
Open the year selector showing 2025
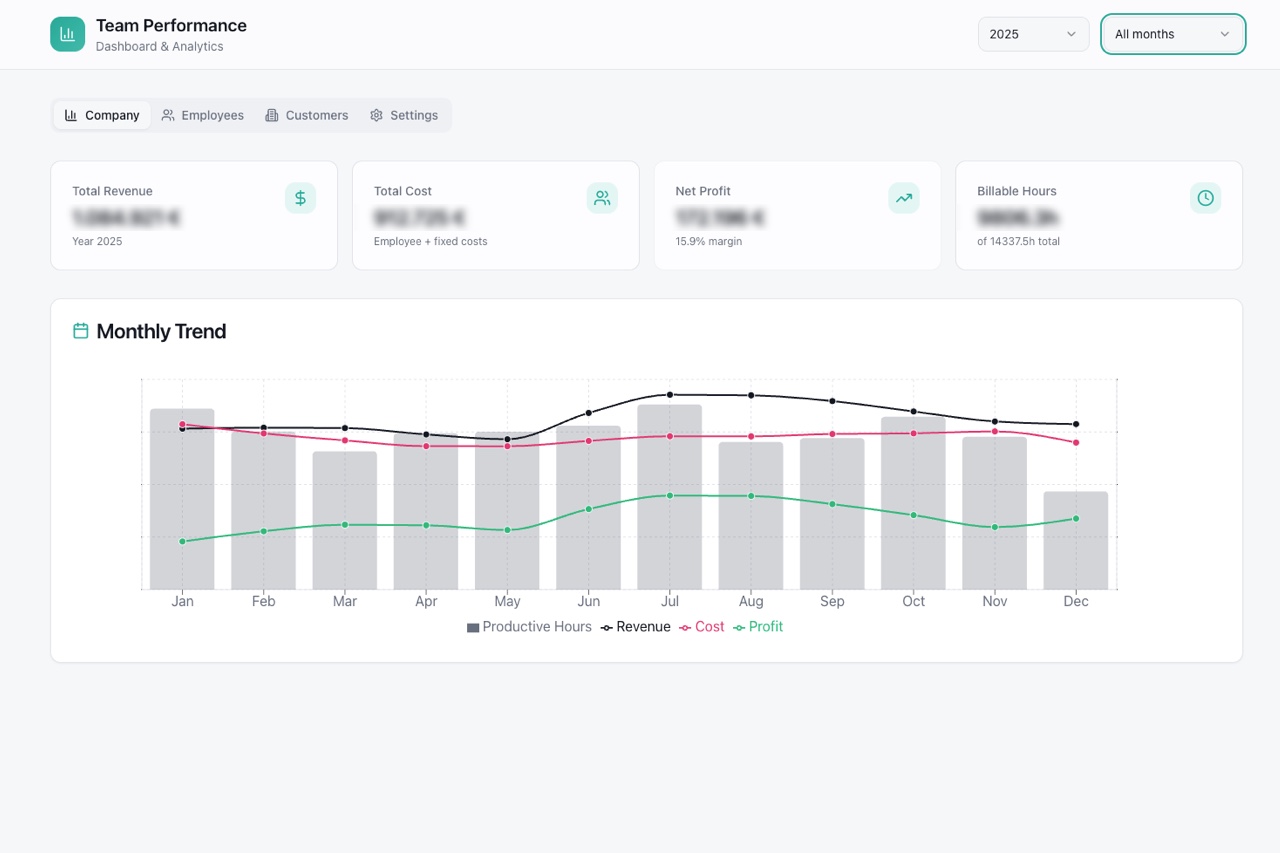pyautogui.click(x=1033, y=33)
